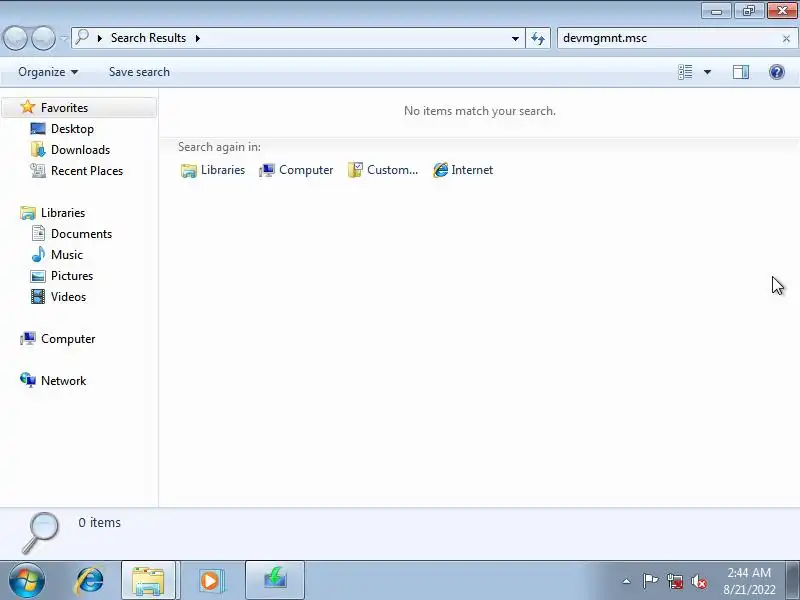Select Network in navigation pane
Screen dimensions: 800x600
63,380
